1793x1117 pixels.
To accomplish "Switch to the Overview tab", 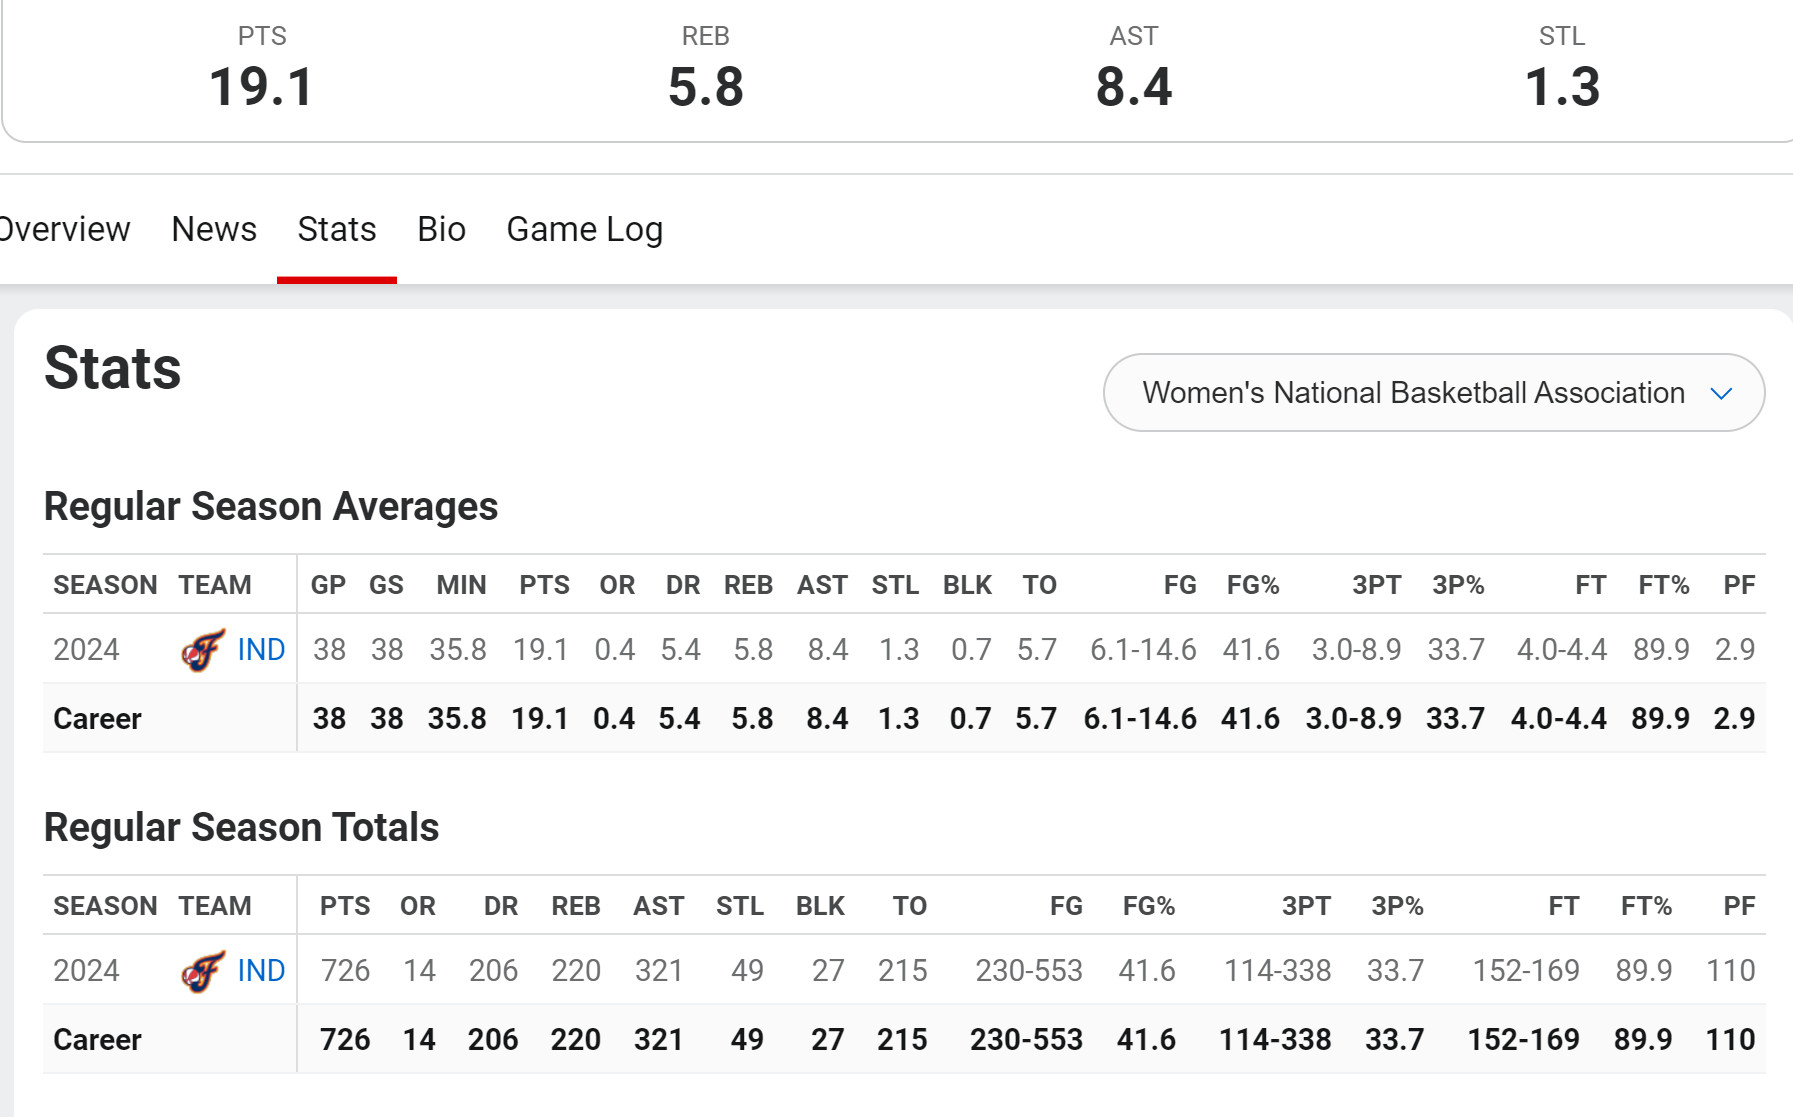I will tap(64, 229).
